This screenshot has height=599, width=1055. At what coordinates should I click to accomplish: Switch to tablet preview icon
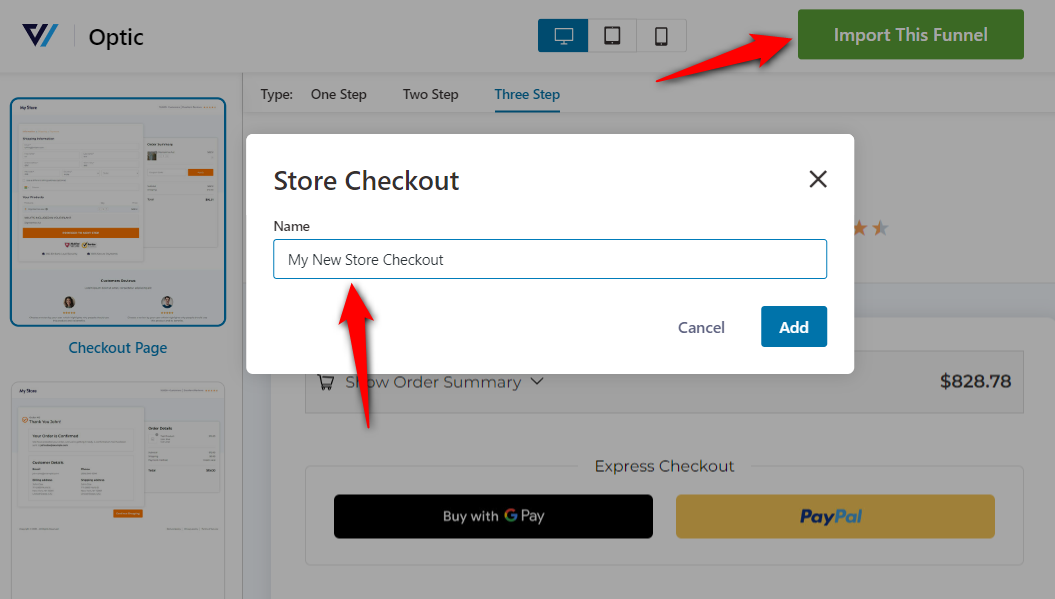point(612,35)
